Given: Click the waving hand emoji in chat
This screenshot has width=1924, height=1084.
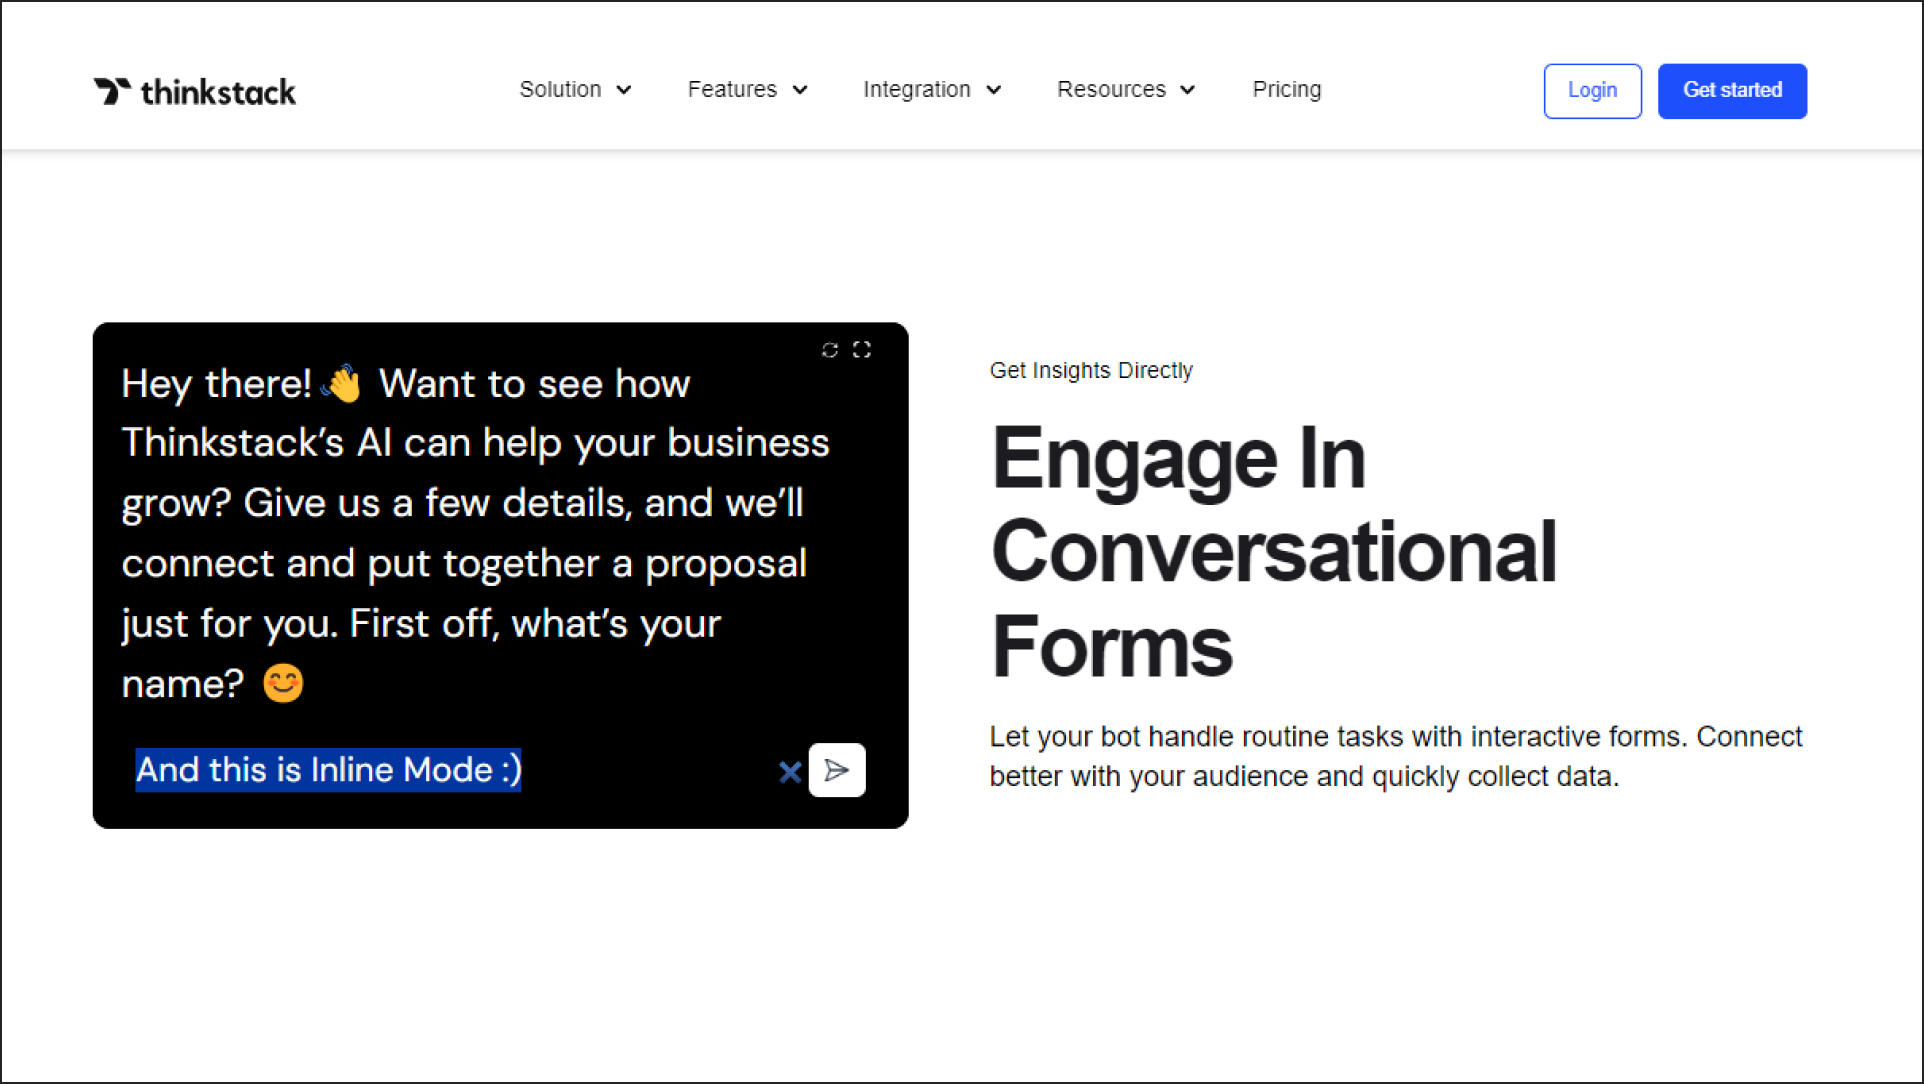Looking at the screenshot, I should (x=341, y=383).
